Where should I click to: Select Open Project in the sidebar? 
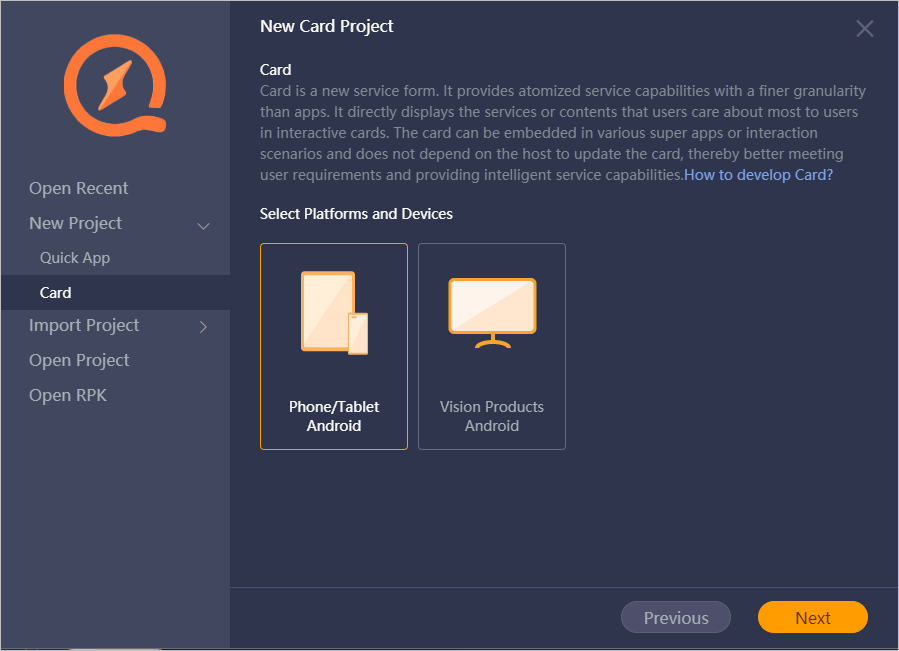pyautogui.click(x=79, y=360)
